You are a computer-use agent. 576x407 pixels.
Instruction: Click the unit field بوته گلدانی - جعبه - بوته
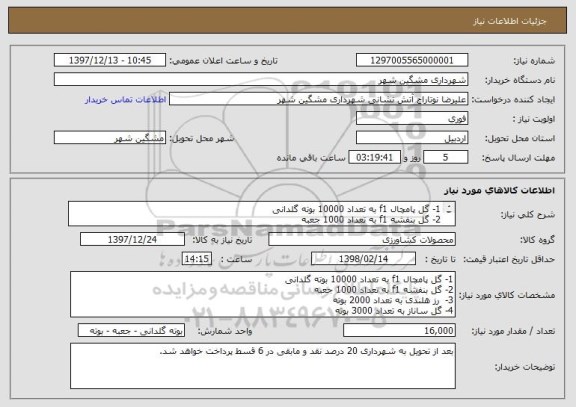[x=131, y=331]
